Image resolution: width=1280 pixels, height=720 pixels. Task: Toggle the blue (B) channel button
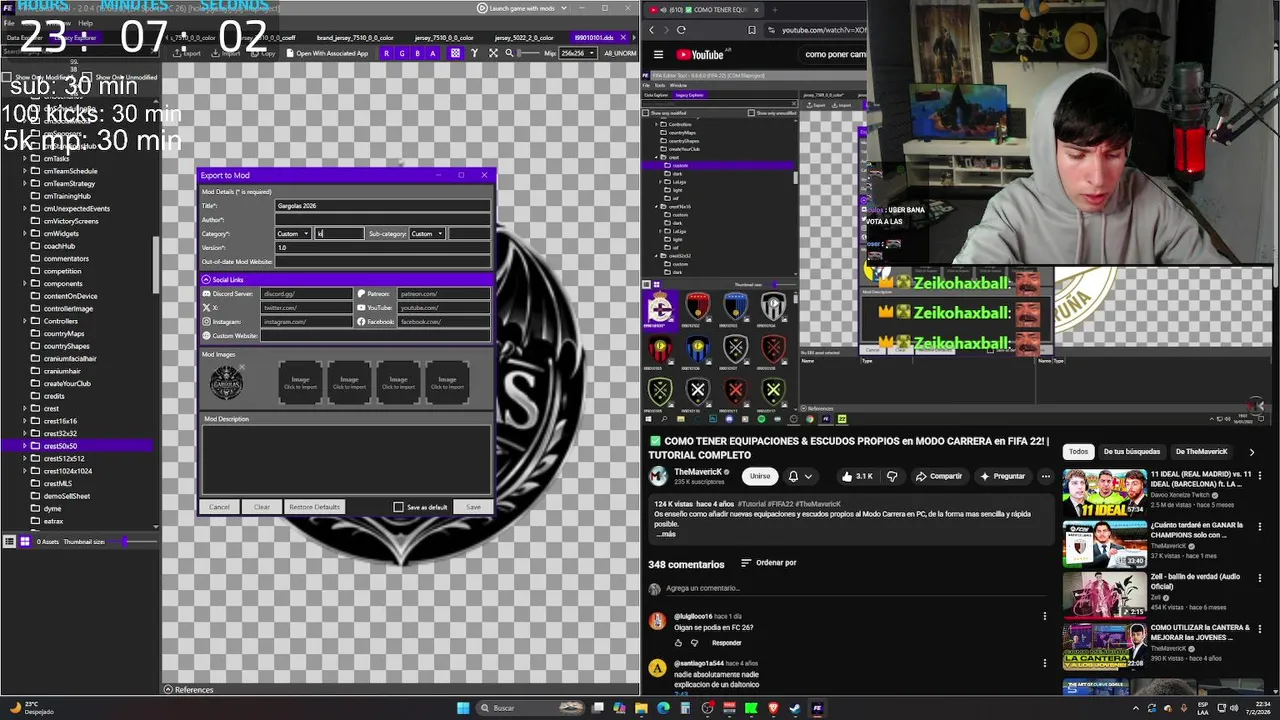417,53
